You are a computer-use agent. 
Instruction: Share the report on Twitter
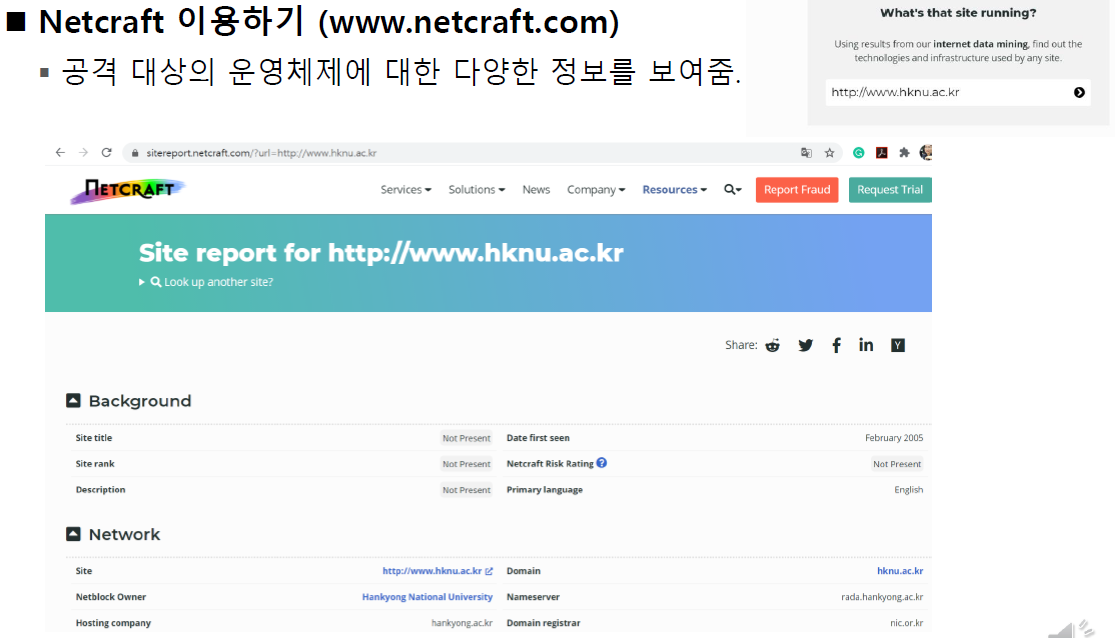point(805,345)
